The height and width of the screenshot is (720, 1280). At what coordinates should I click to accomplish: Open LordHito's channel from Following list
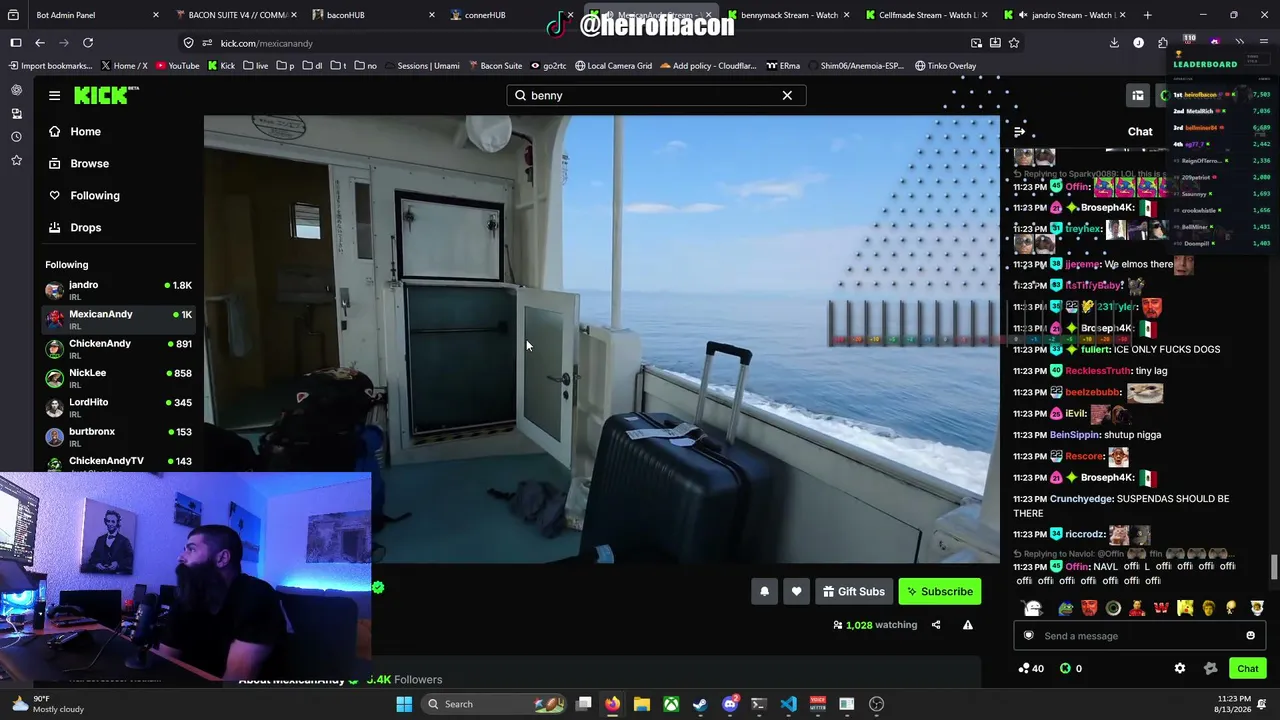tap(118, 407)
